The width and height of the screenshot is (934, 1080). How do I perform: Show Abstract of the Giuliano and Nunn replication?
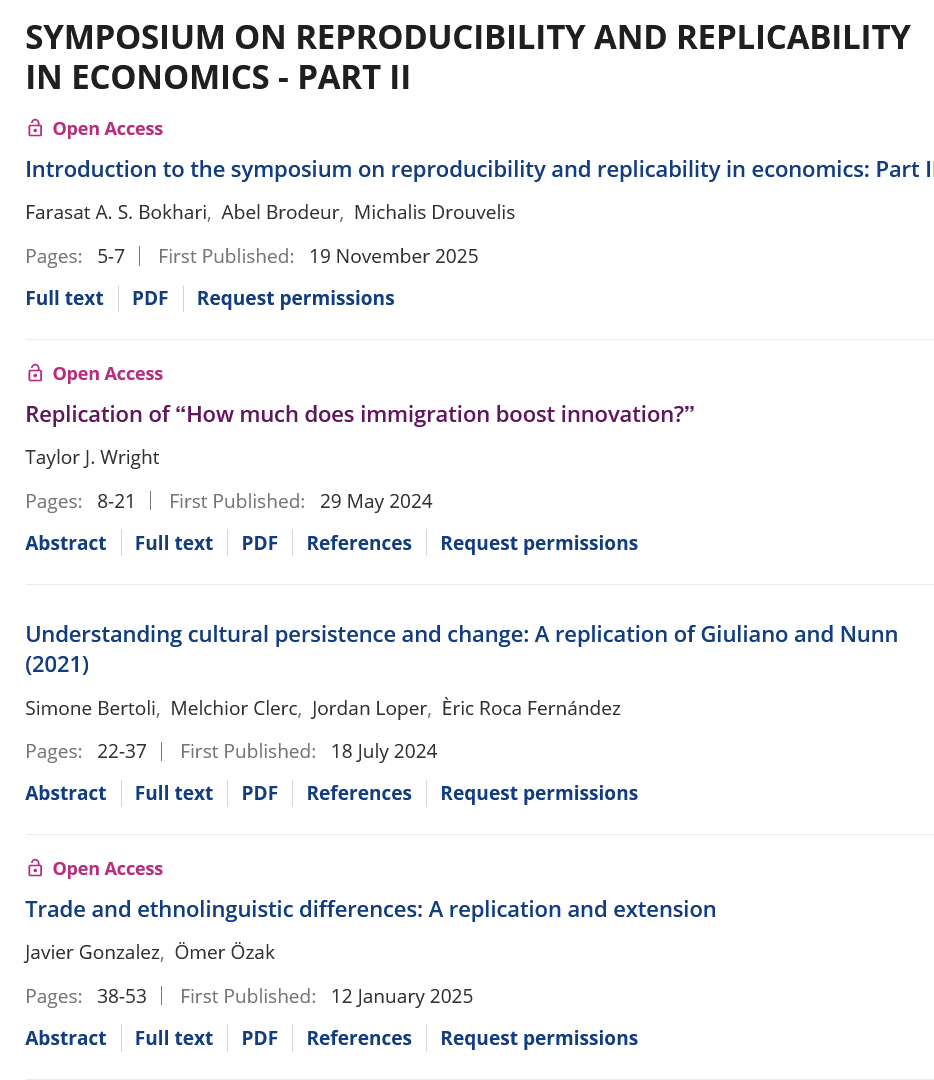pyautogui.click(x=65, y=793)
